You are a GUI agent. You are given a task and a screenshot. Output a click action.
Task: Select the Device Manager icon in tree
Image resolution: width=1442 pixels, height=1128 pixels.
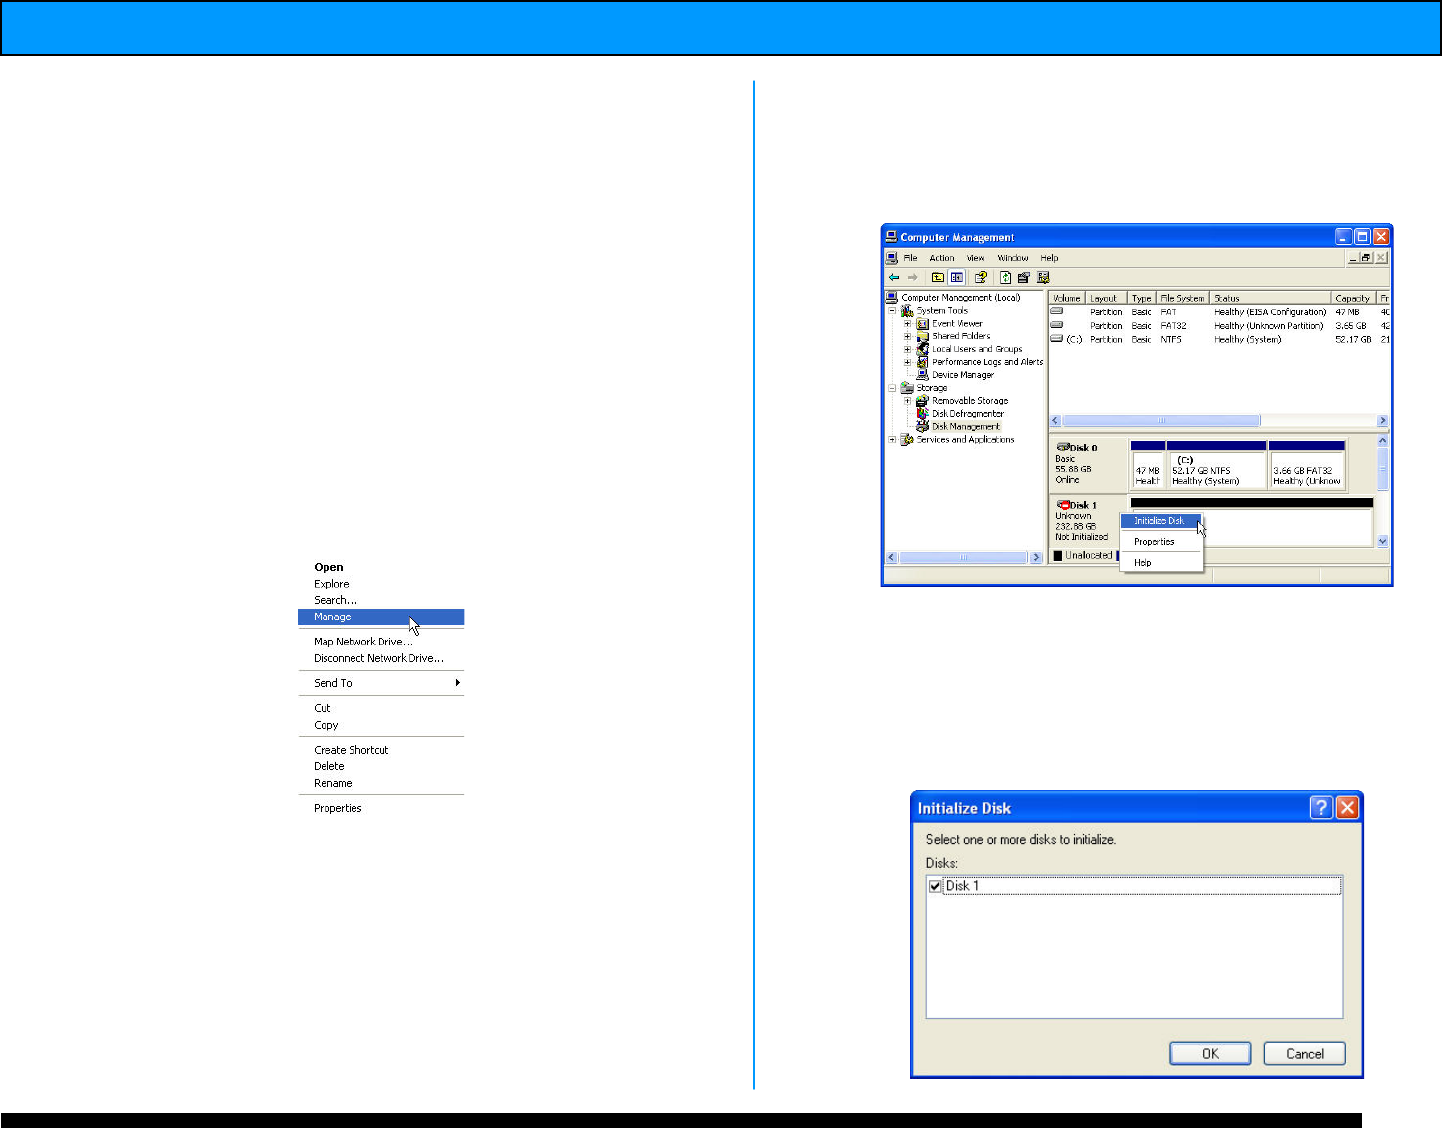(923, 375)
